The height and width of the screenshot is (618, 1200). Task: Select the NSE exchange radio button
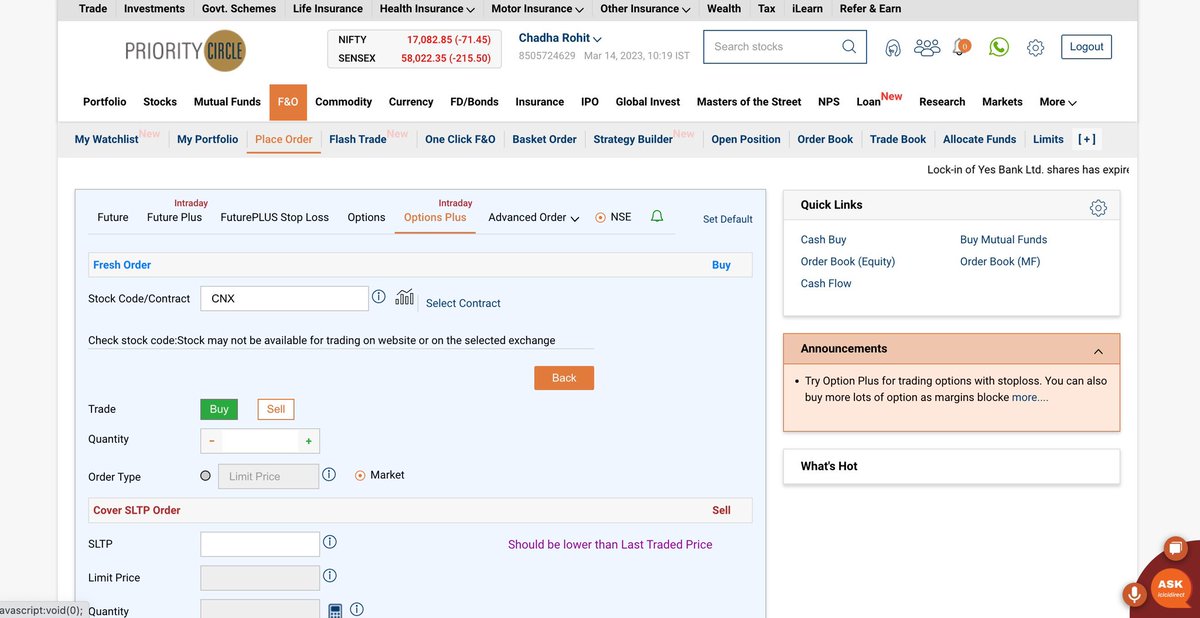[x=601, y=217]
